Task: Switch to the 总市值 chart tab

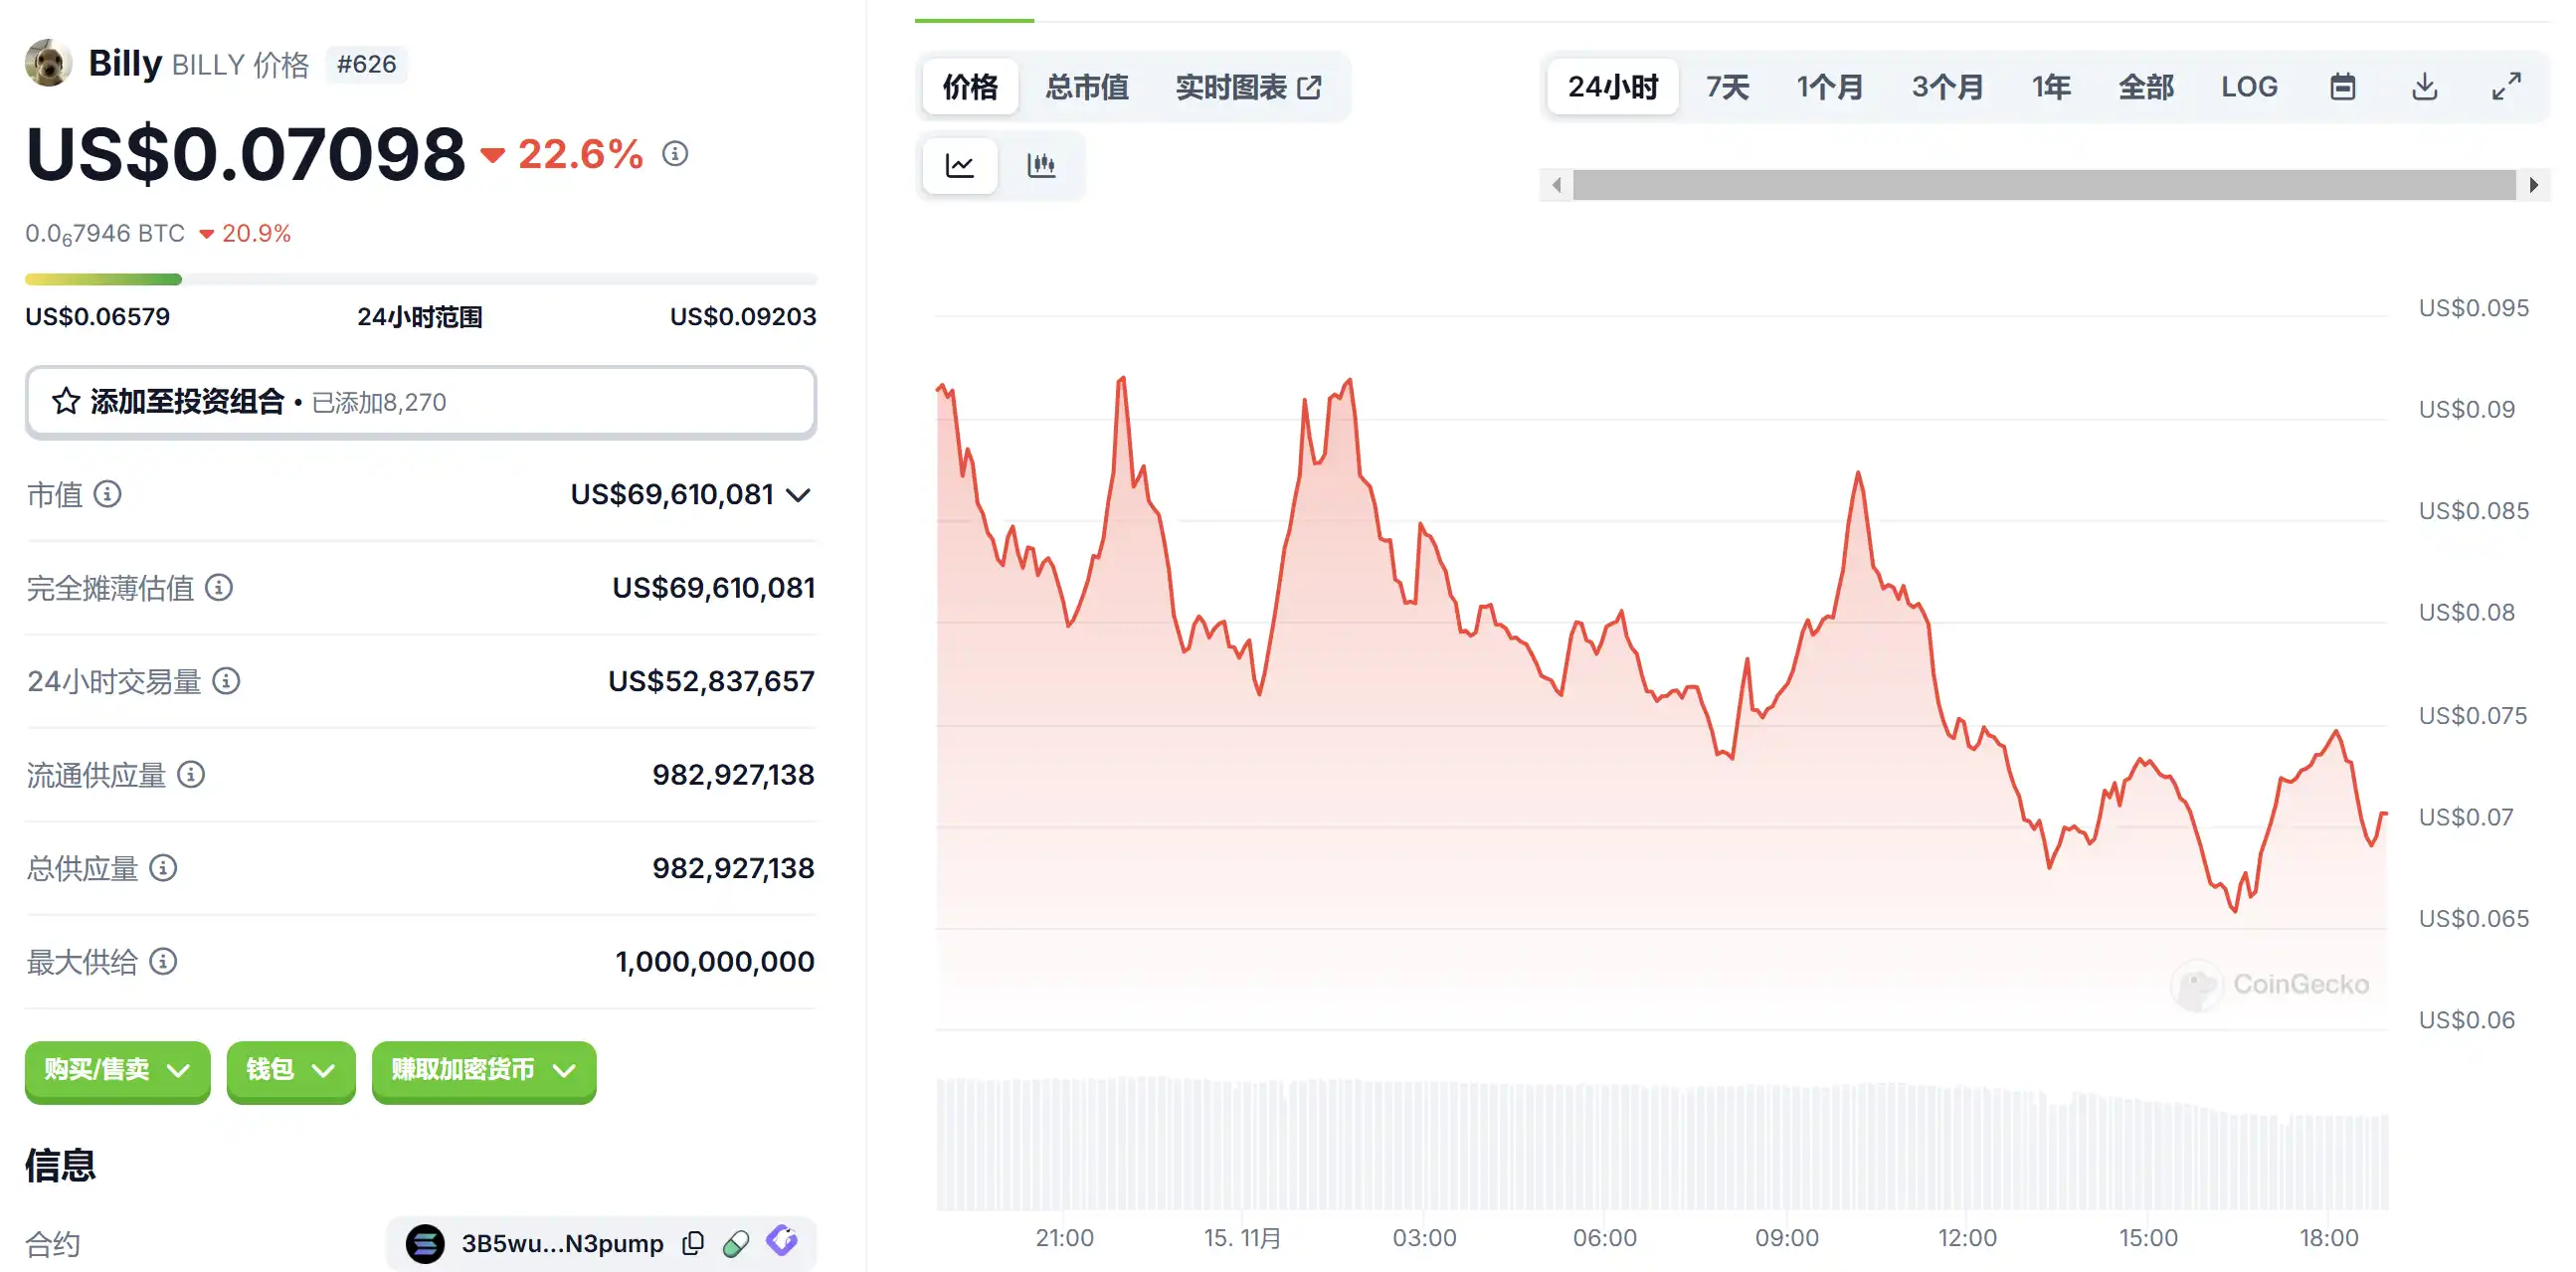Action: pyautogui.click(x=1086, y=87)
